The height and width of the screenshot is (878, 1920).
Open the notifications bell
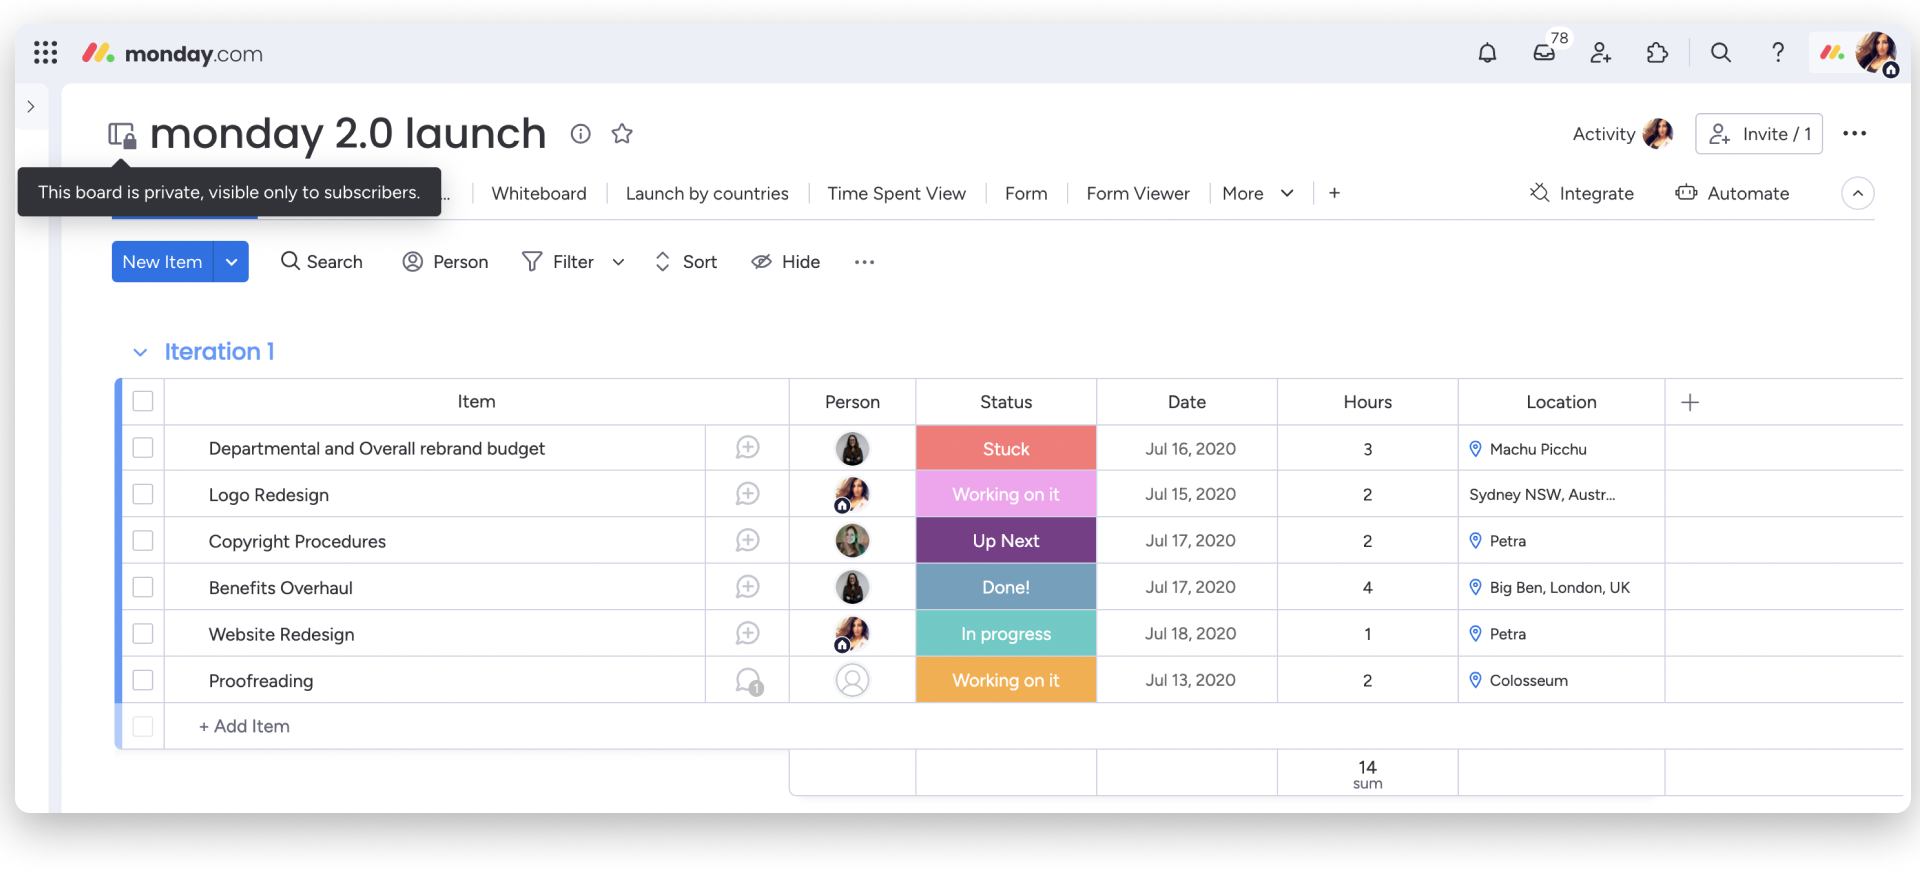(x=1487, y=53)
